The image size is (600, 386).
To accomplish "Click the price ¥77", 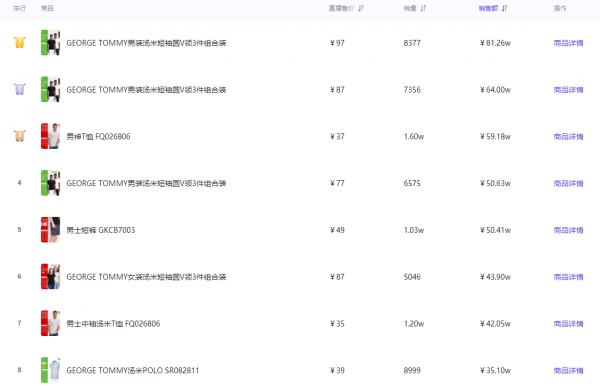I will pyautogui.click(x=338, y=183).
